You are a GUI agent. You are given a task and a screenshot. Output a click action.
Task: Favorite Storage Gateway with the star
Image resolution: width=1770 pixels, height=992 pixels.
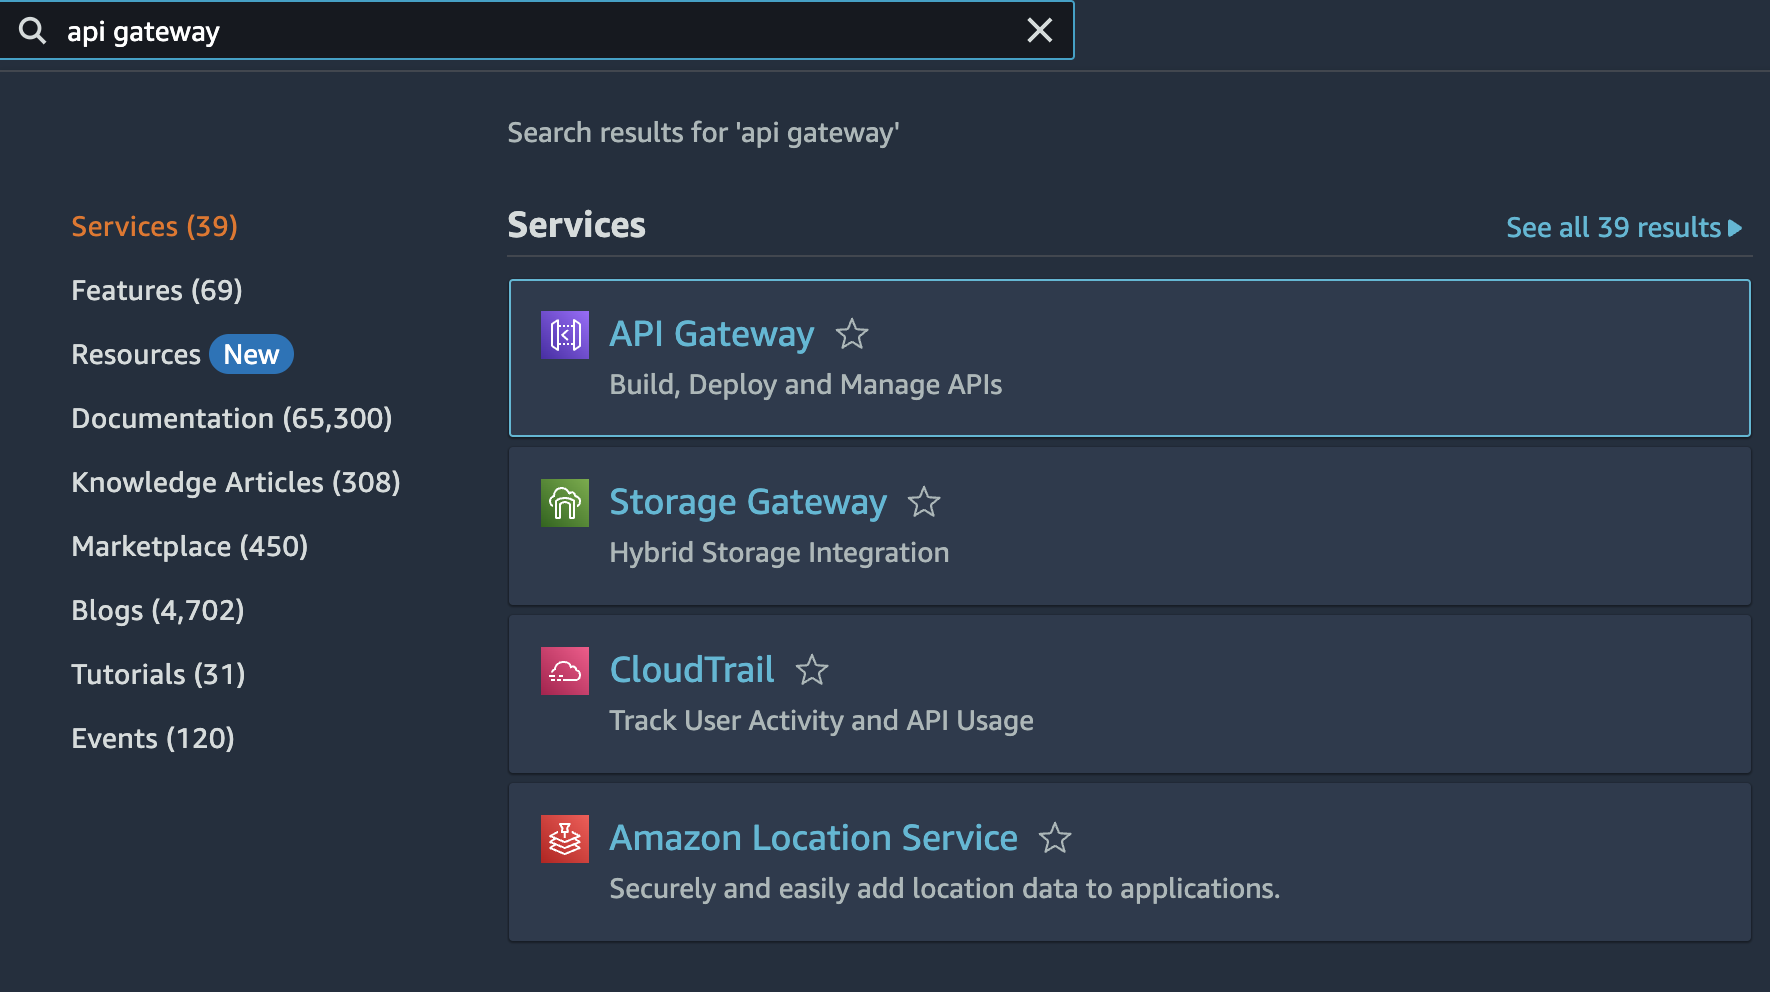(924, 502)
